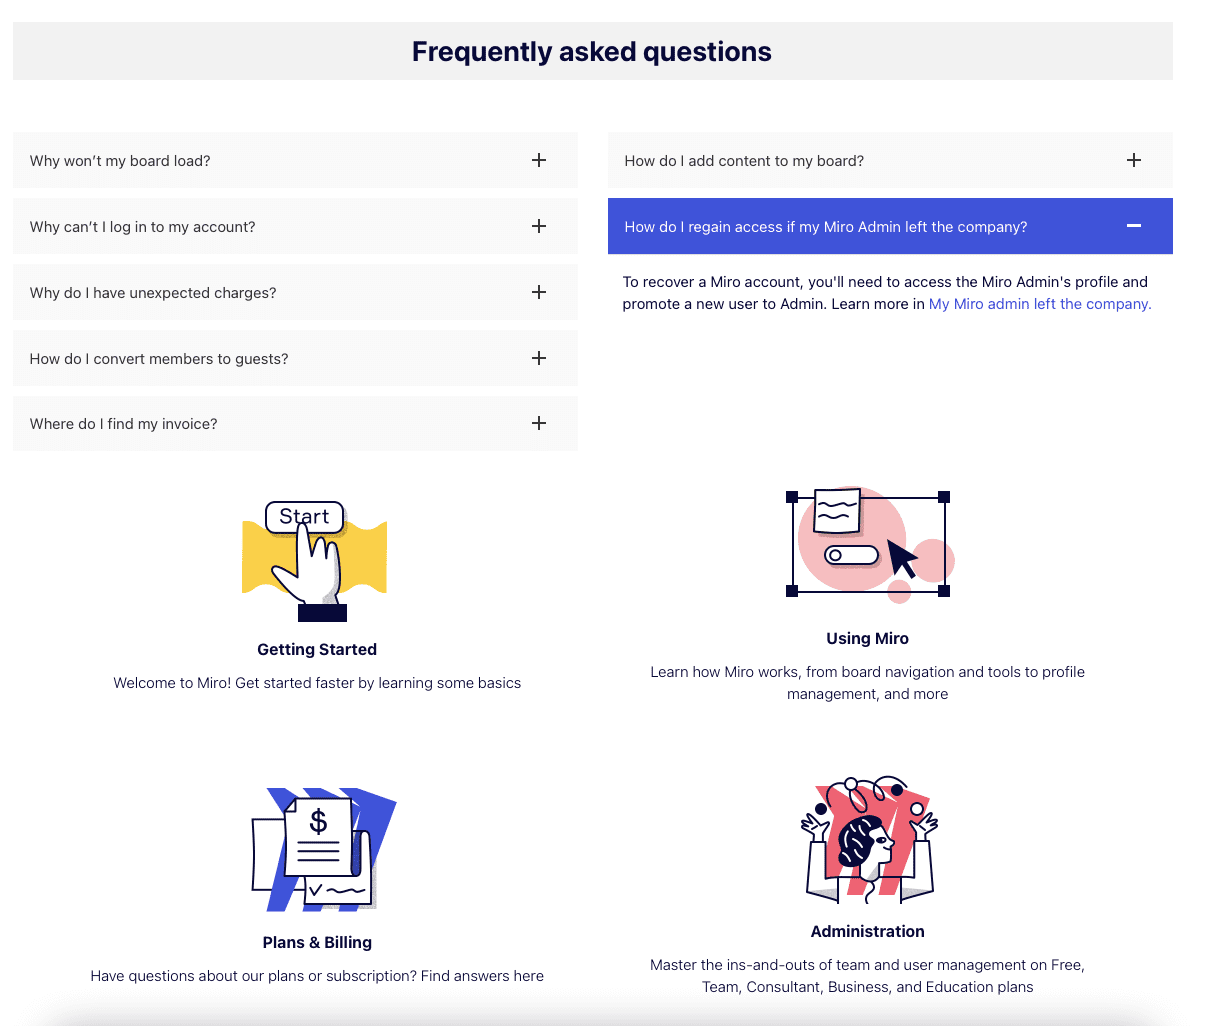Click plus icon next to unexpected charges question
The width and height of the screenshot is (1216, 1026).
[539, 292]
